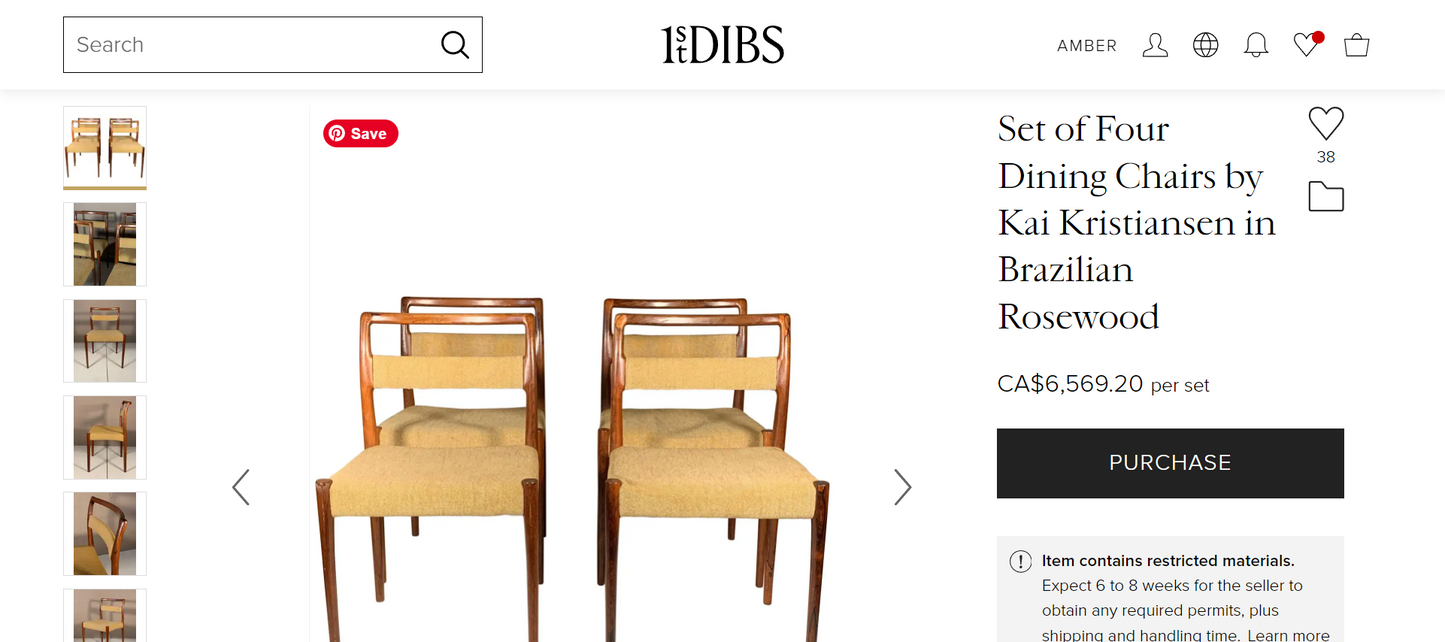Screen dimensions: 1445x642
Task: Save item with large heart icon
Action: pyautogui.click(x=1326, y=124)
